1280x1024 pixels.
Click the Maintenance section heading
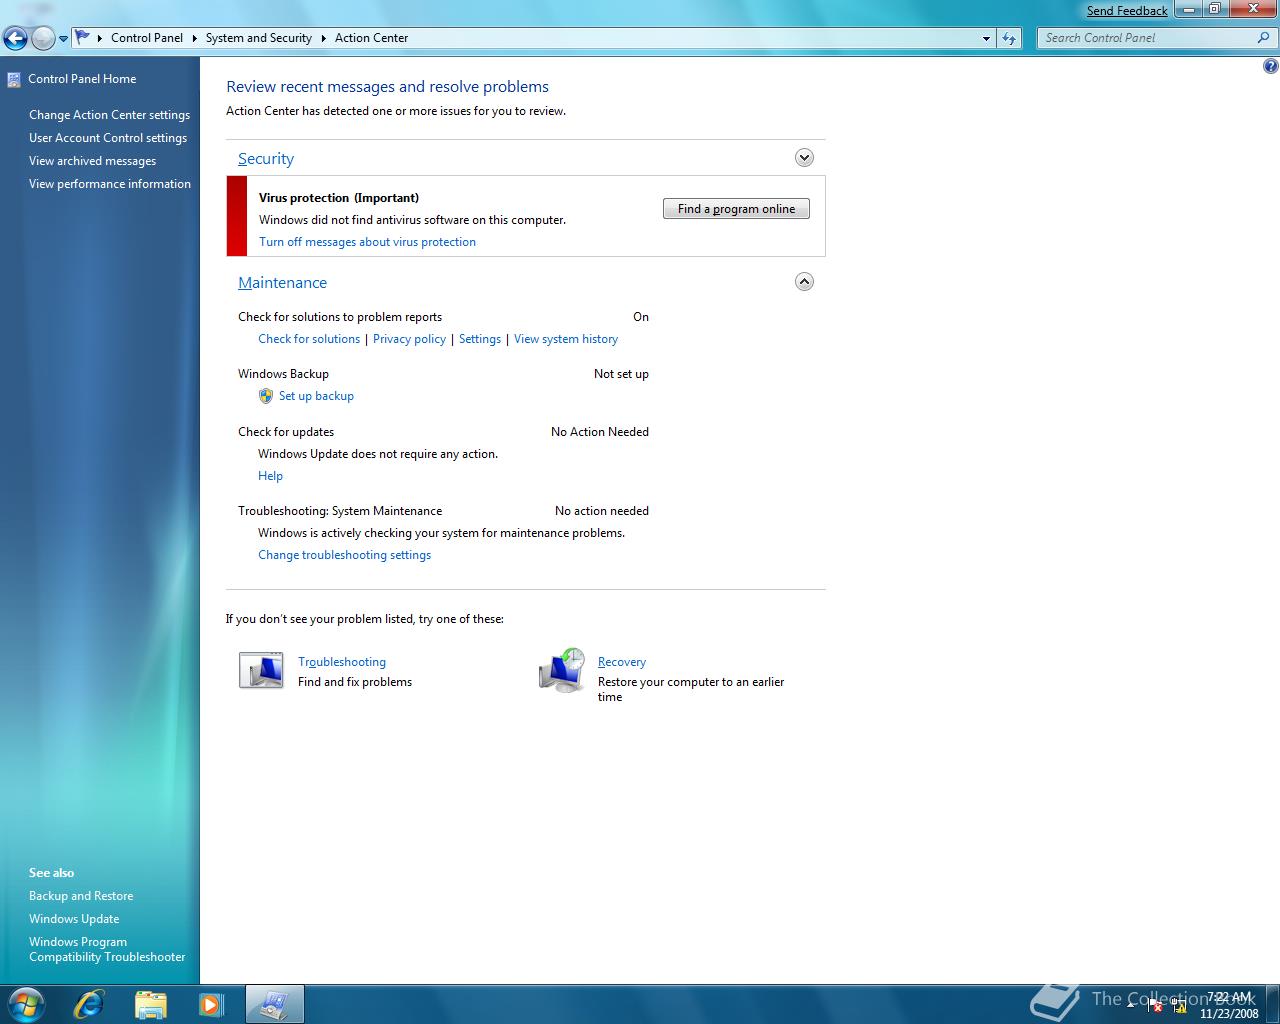point(282,283)
